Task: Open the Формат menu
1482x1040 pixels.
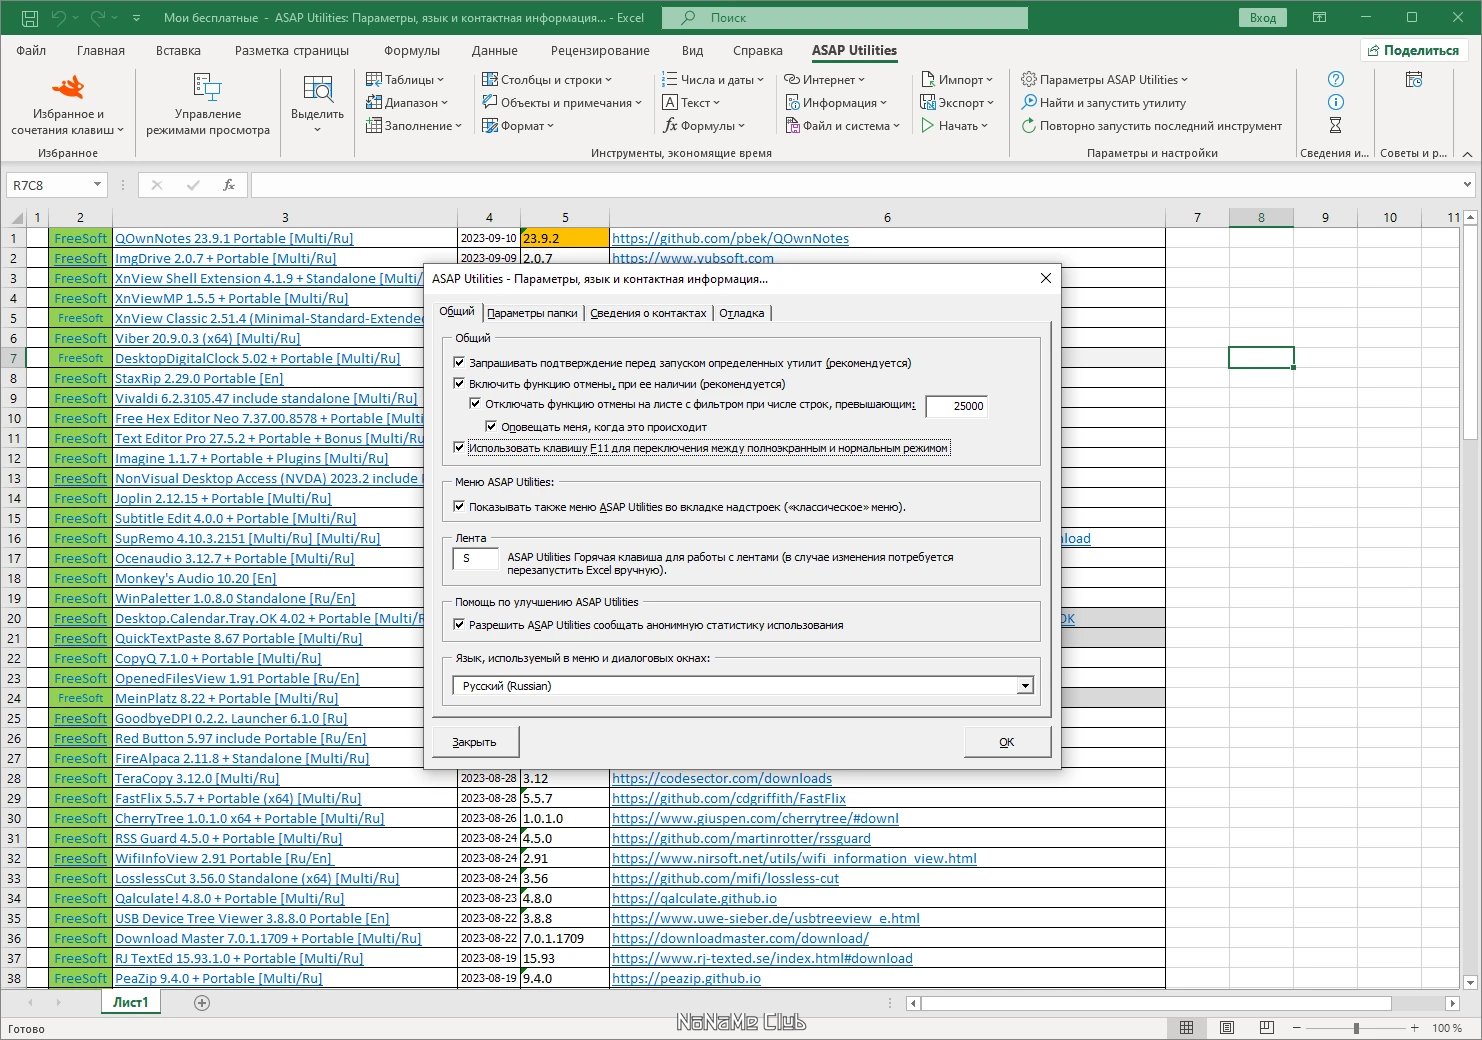Action: pyautogui.click(x=517, y=126)
